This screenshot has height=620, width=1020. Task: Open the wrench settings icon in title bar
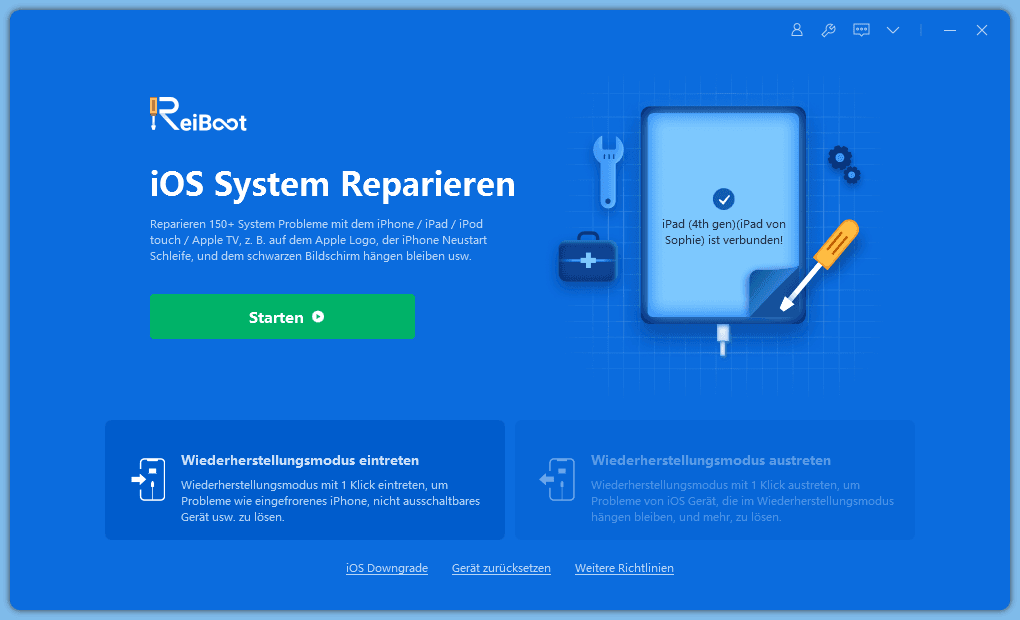[x=828, y=30]
